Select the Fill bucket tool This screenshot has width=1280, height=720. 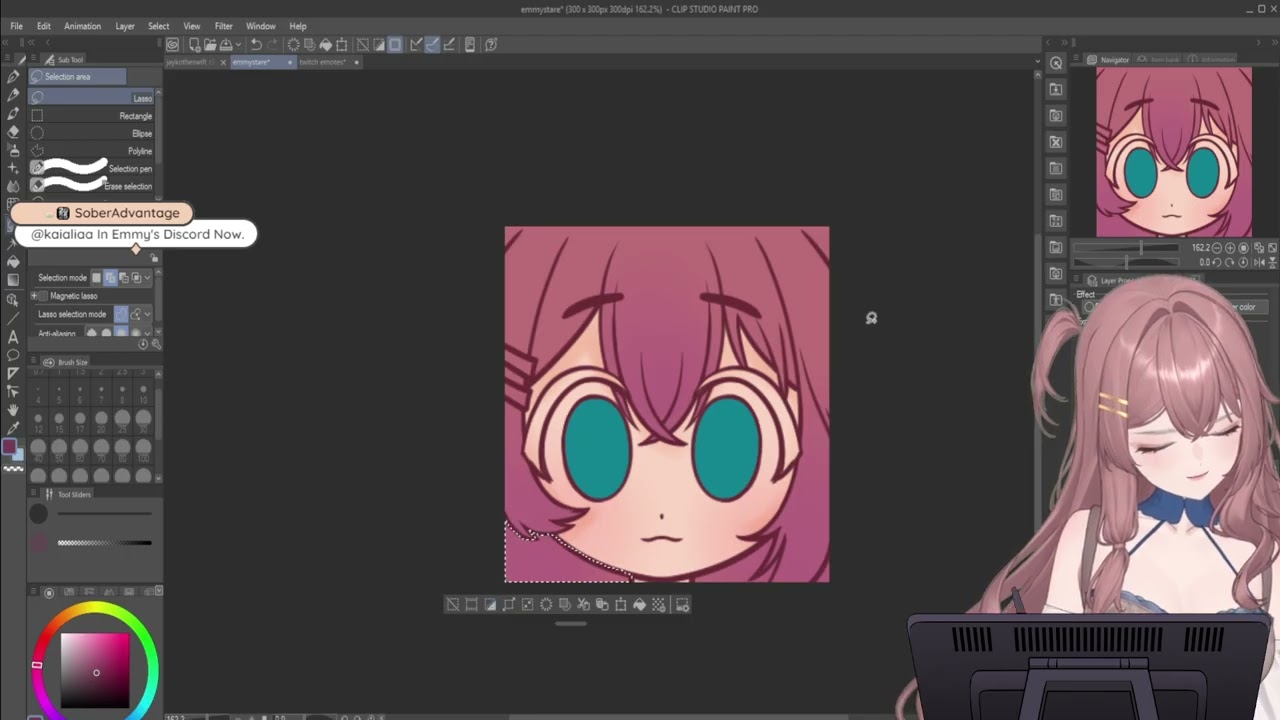(13, 261)
